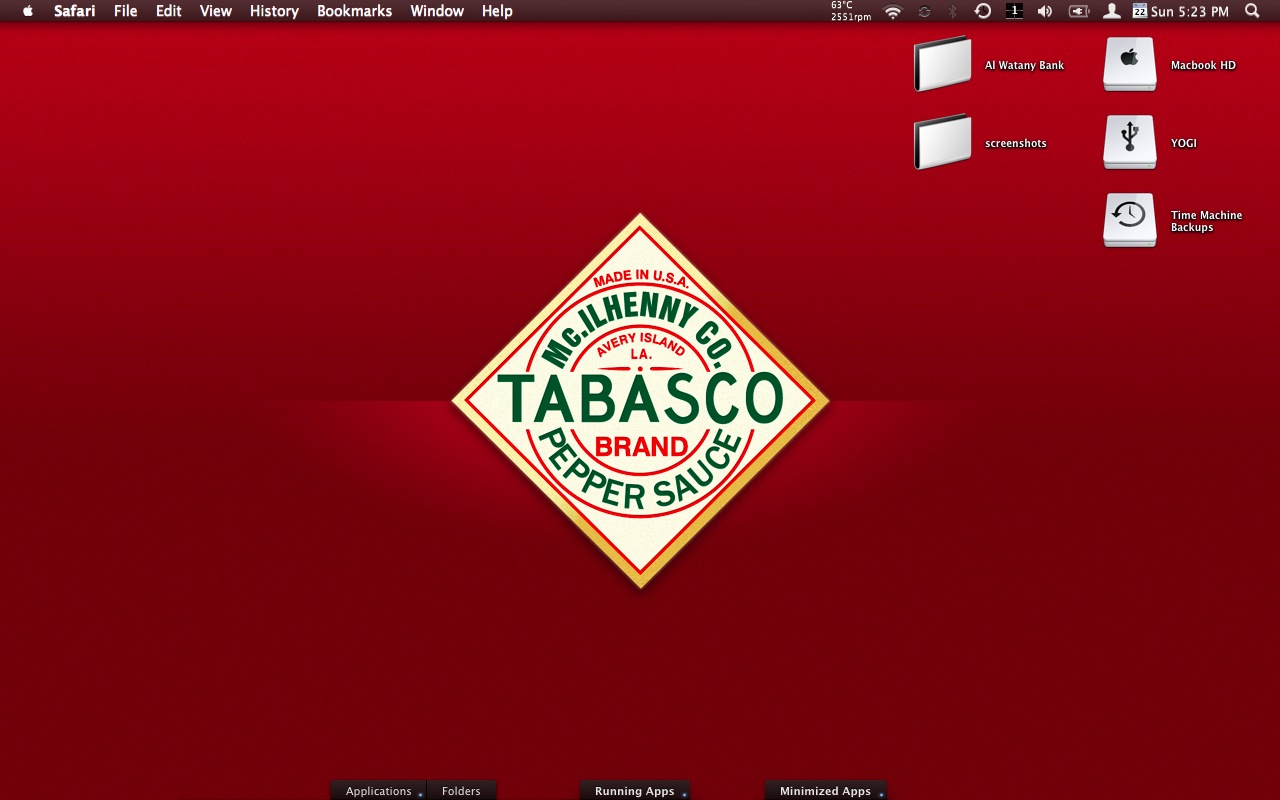1280x800 pixels.
Task: Click the screenshots folder label
Action: click(1015, 143)
